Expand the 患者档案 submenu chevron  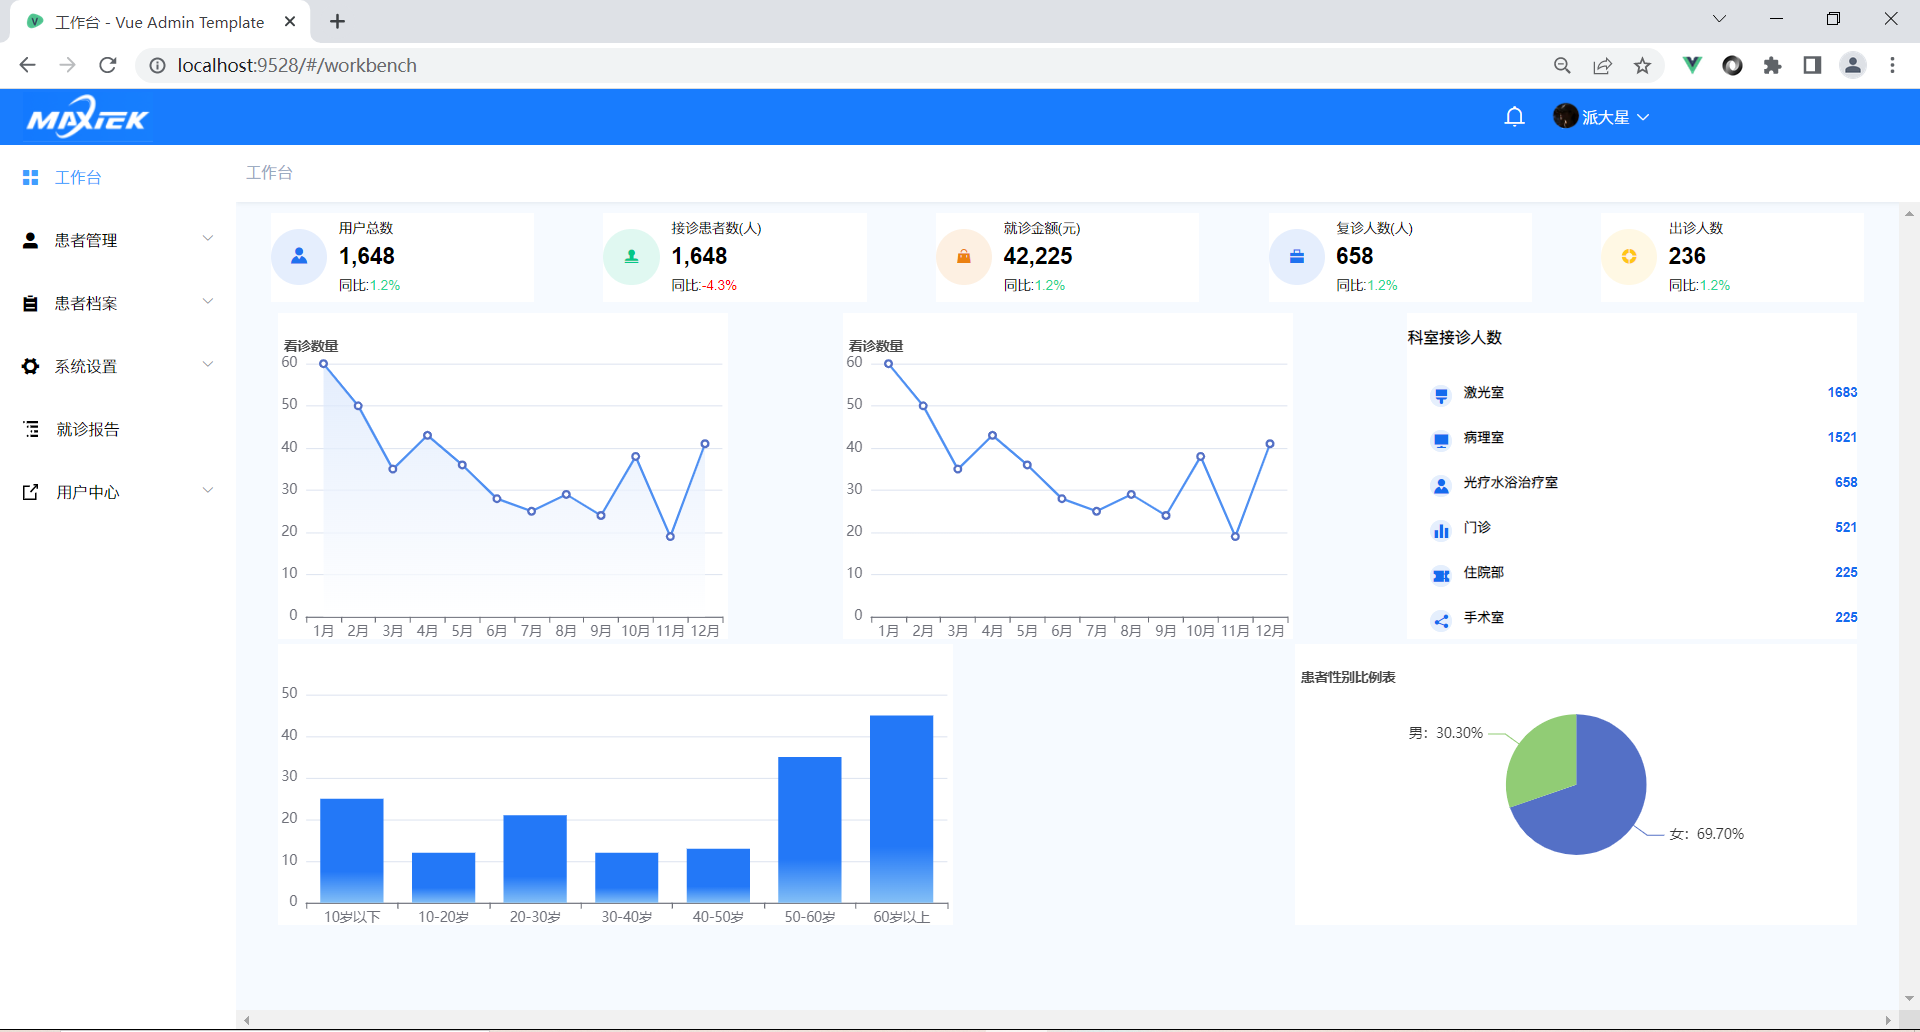[x=208, y=301]
